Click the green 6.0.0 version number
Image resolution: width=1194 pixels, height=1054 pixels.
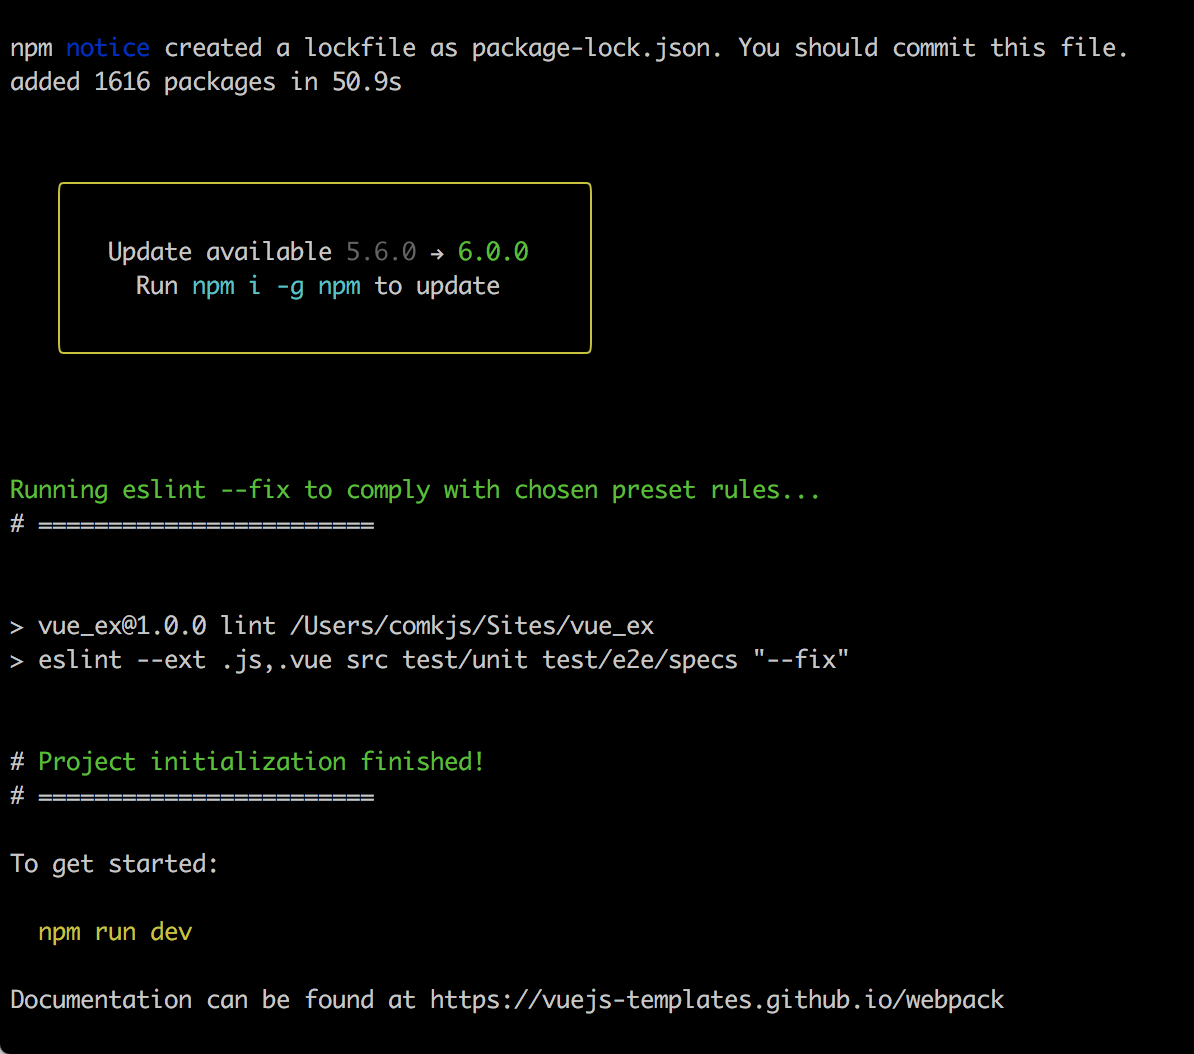click(493, 252)
